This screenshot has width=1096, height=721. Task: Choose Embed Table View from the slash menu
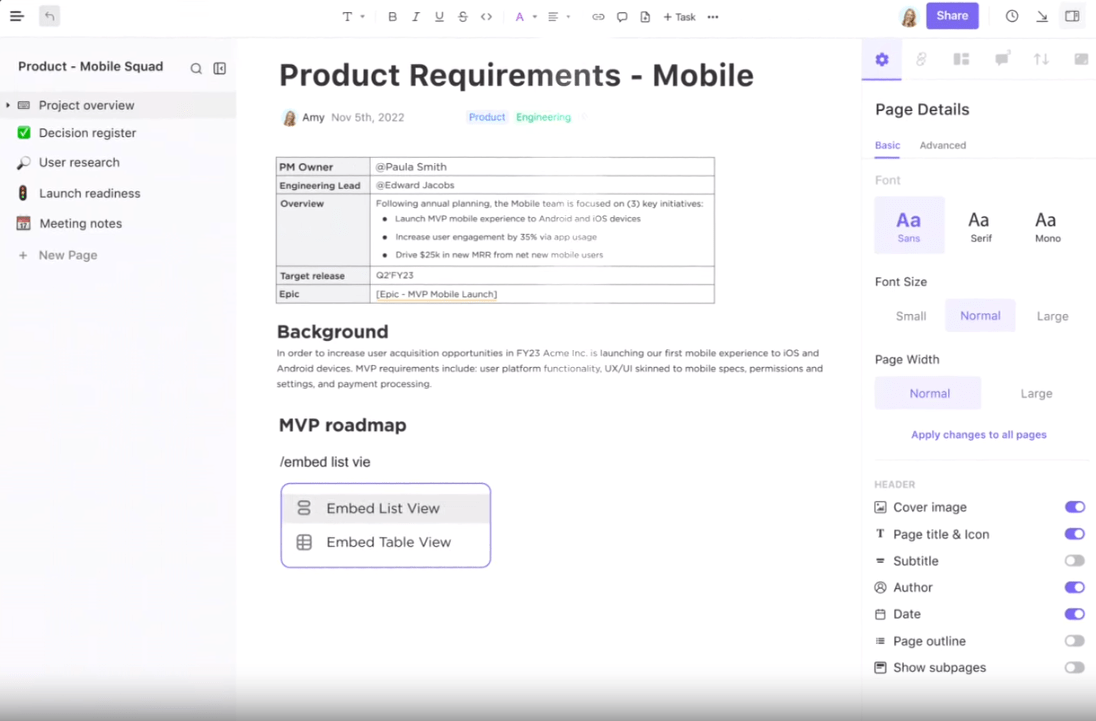[385, 542]
